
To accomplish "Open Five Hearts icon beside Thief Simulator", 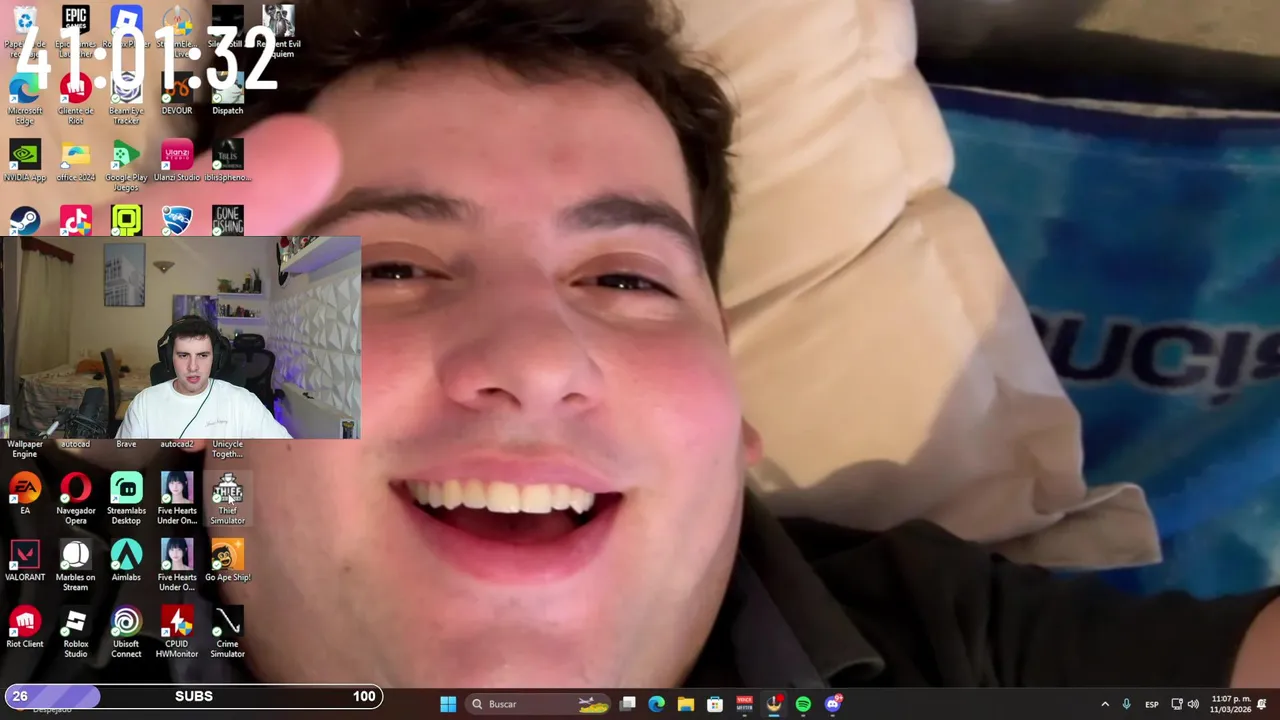I will [x=176, y=499].
